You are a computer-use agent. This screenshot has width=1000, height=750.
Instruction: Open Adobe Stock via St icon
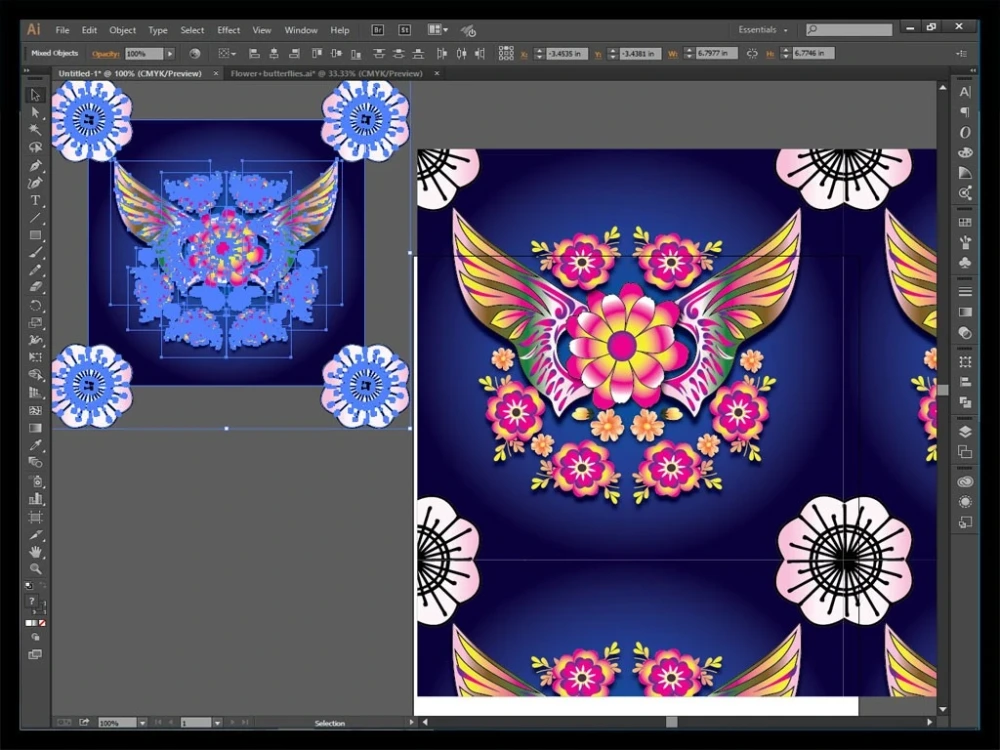(x=404, y=30)
